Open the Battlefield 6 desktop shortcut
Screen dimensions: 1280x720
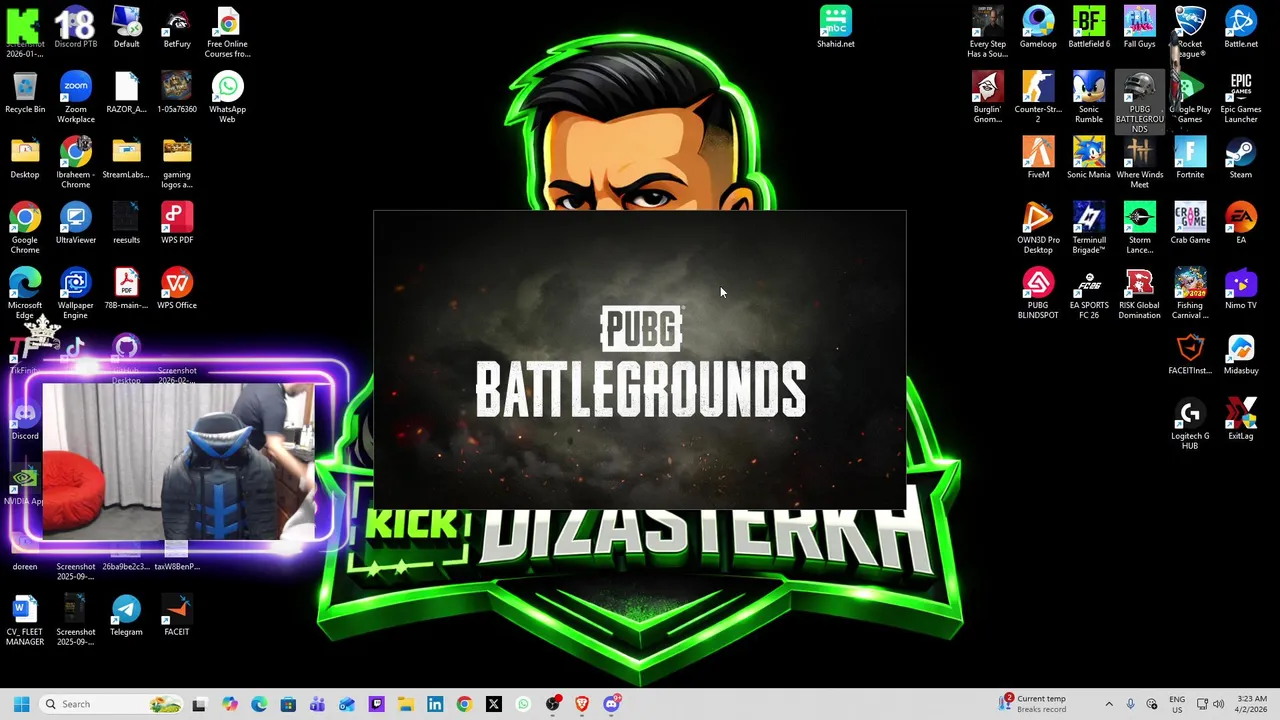pos(1088,27)
